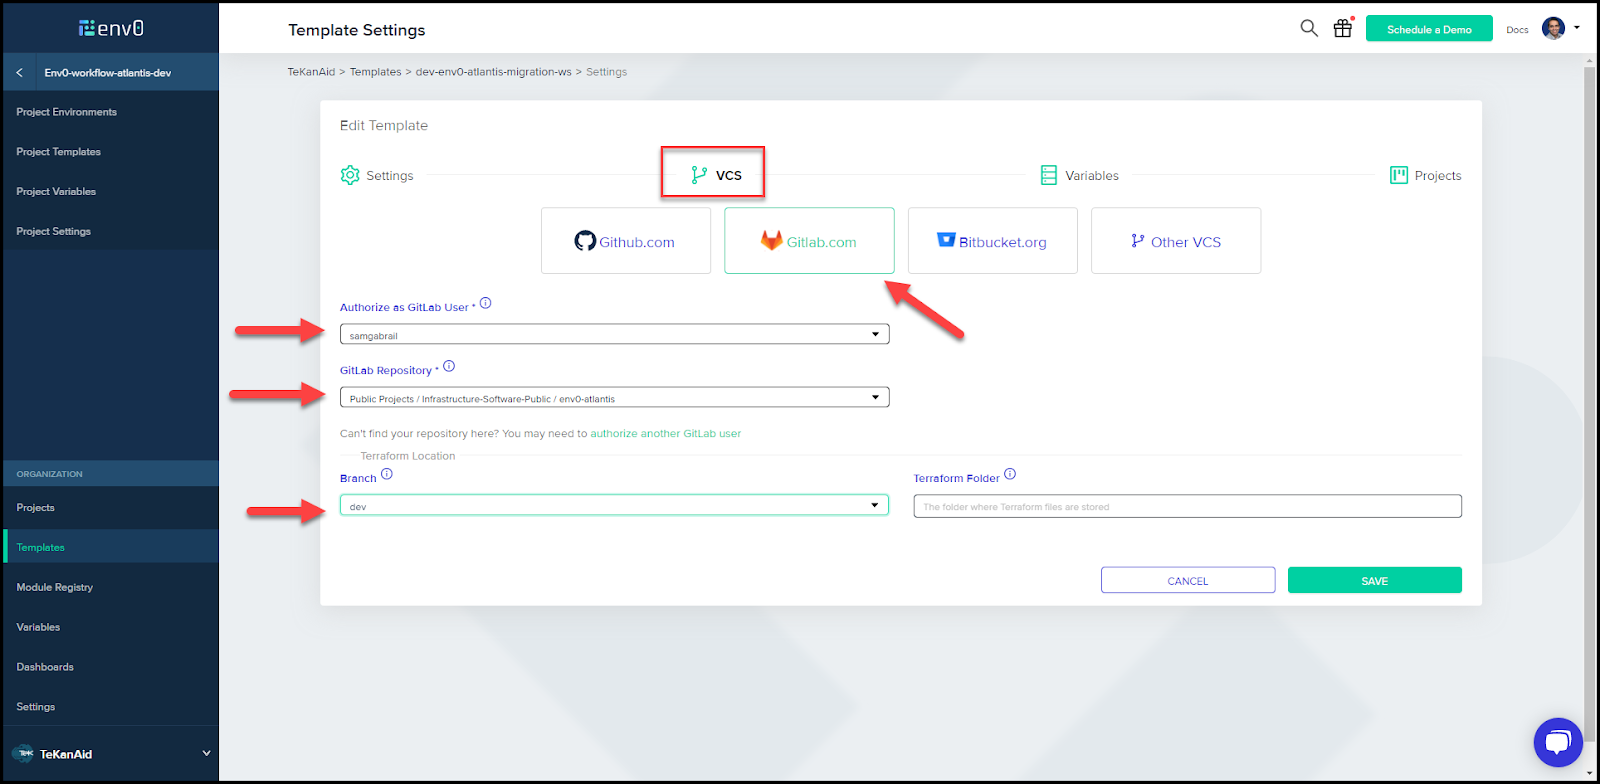1600x784 pixels.
Task: Focus the Terraform Folder input field
Action: [1188, 506]
